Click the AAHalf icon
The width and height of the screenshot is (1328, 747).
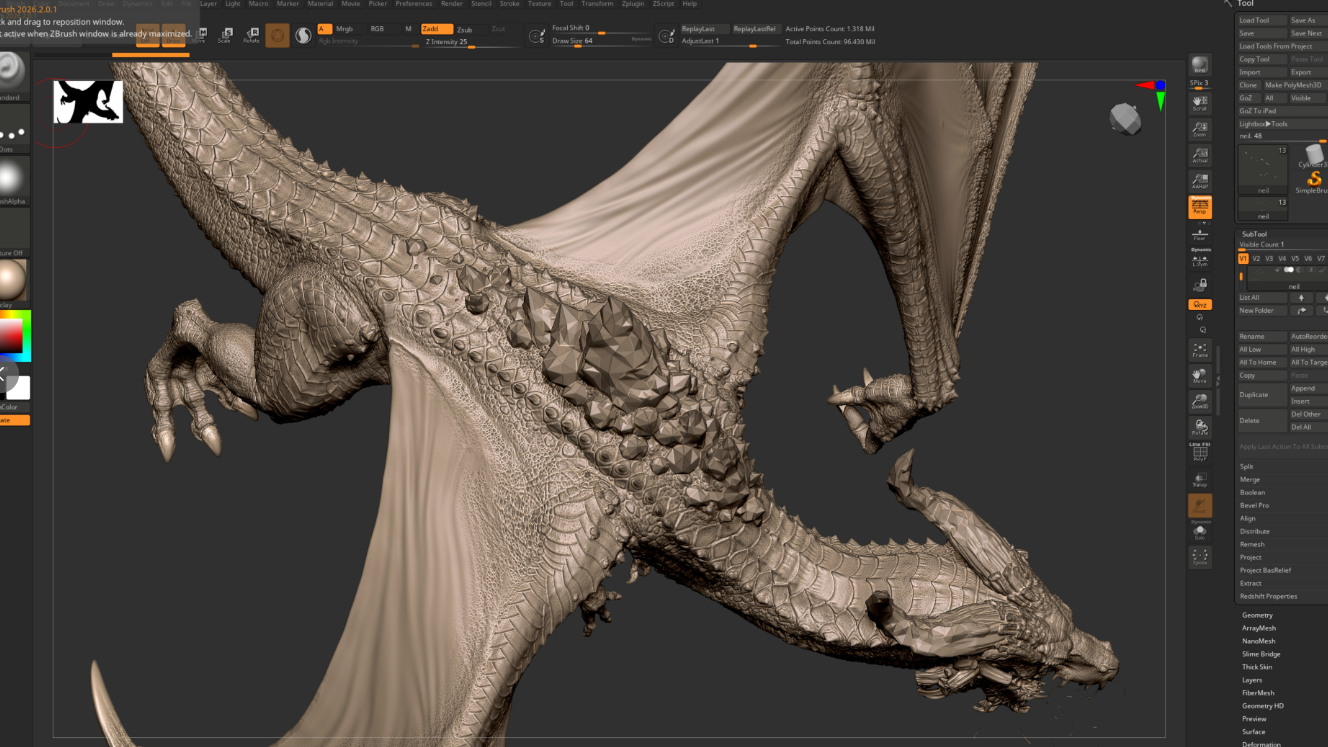point(1200,181)
